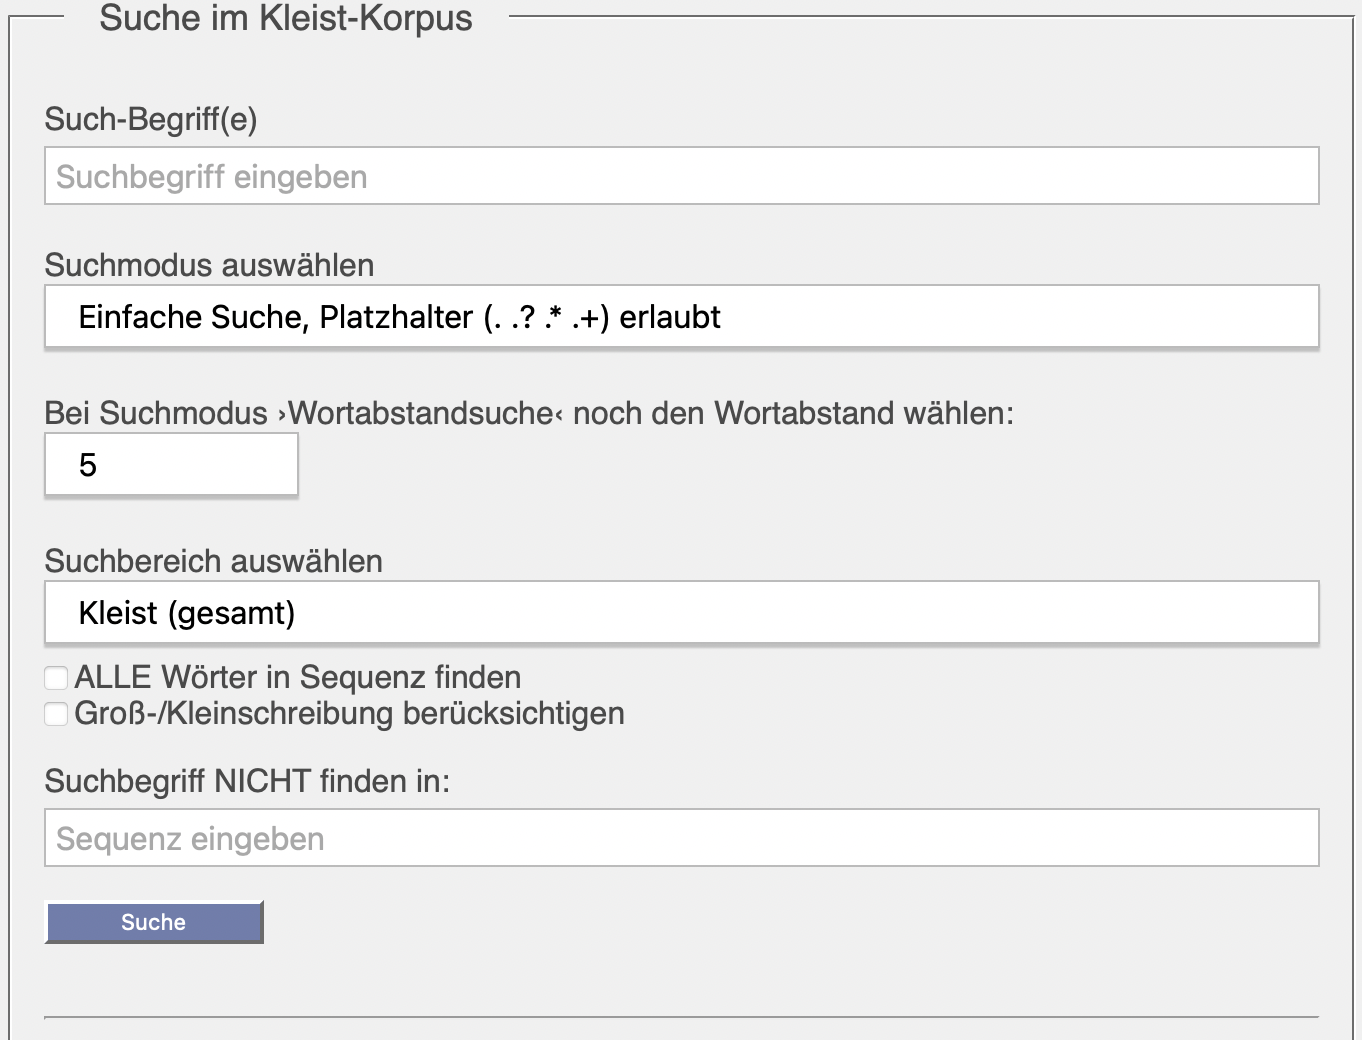The image size is (1362, 1040).
Task: Click the Suchmodus auswählen label text
Action: 209,266
